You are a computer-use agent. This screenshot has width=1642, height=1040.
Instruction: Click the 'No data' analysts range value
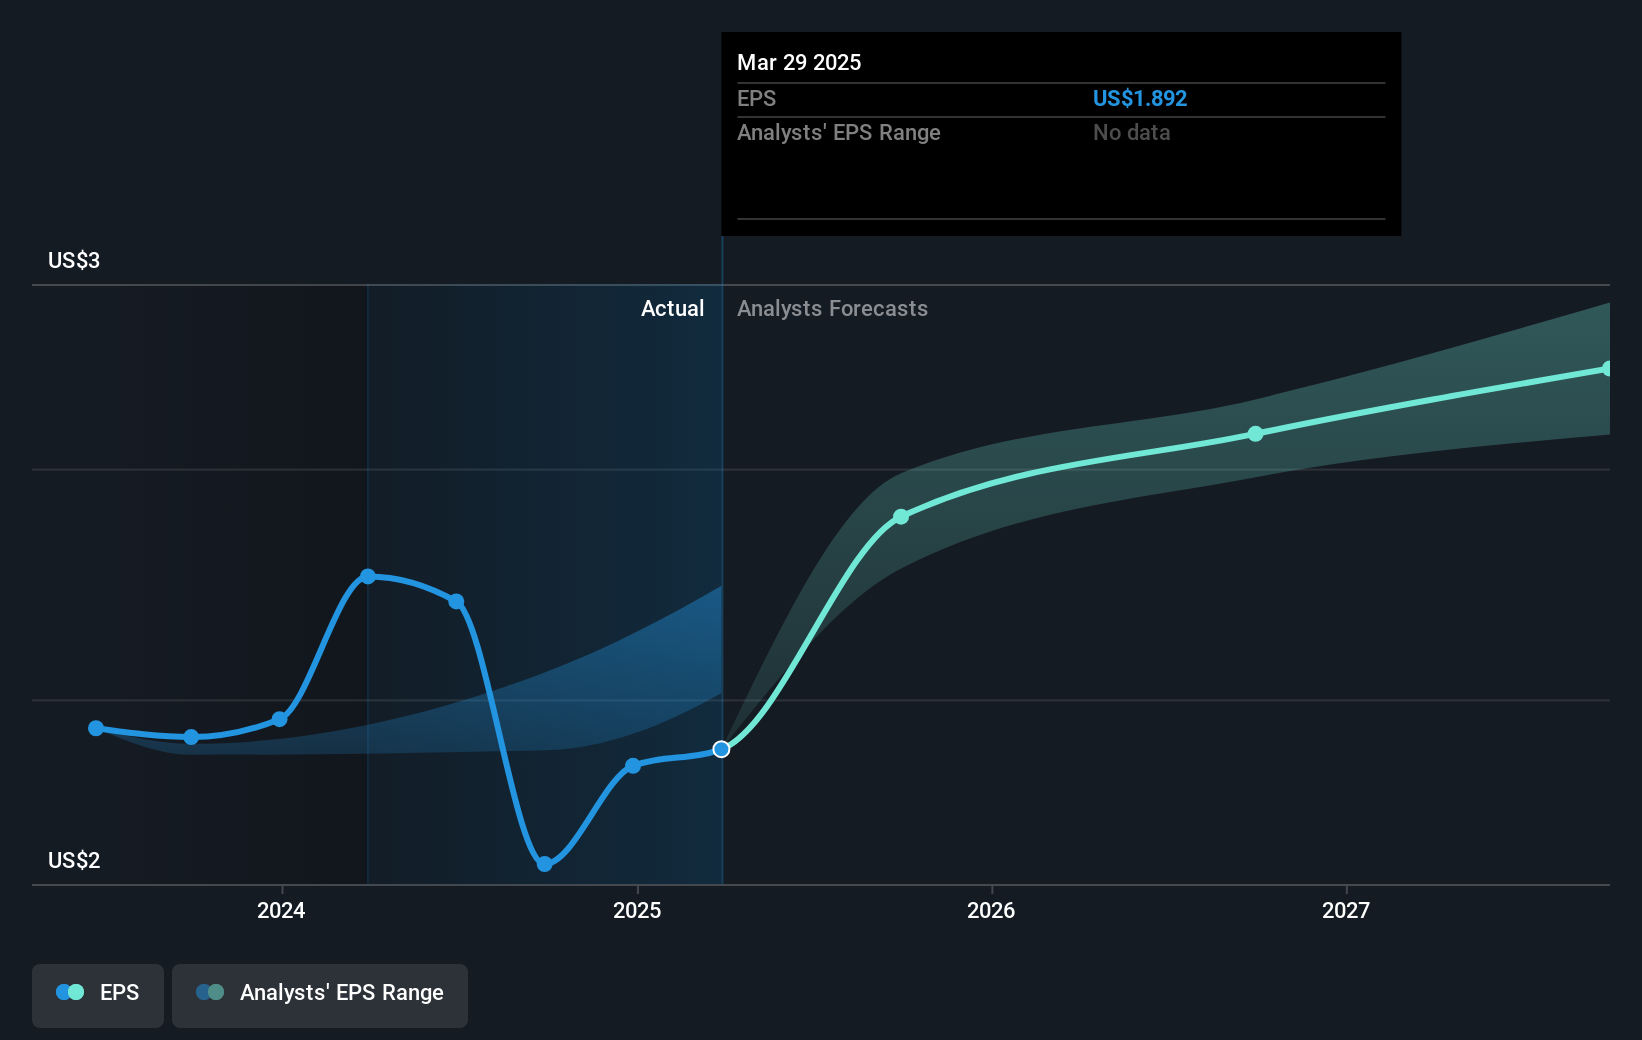(1131, 132)
